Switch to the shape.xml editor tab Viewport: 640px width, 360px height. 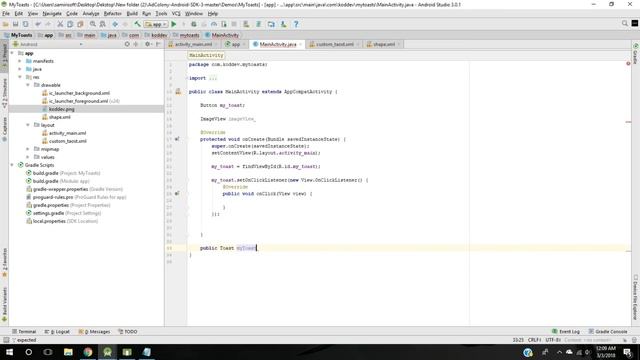(384, 44)
